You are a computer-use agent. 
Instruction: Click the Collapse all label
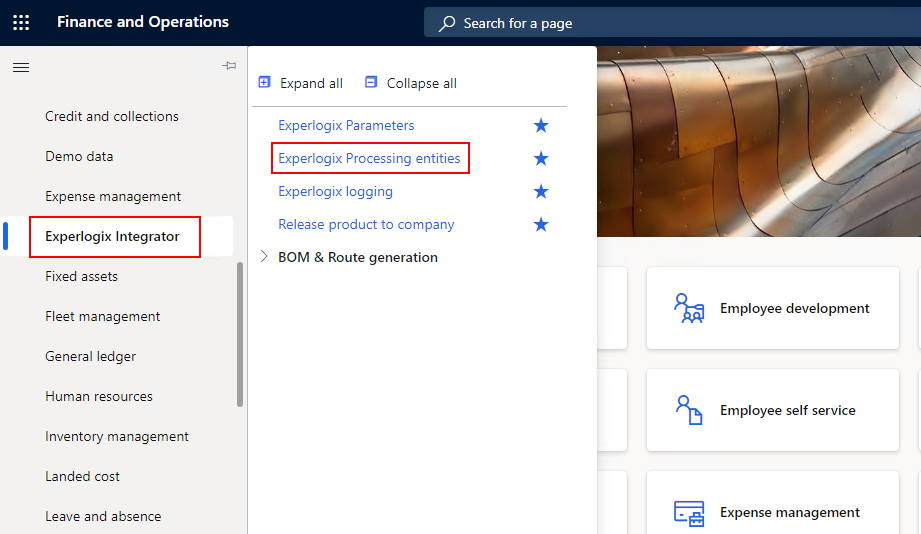(x=422, y=83)
